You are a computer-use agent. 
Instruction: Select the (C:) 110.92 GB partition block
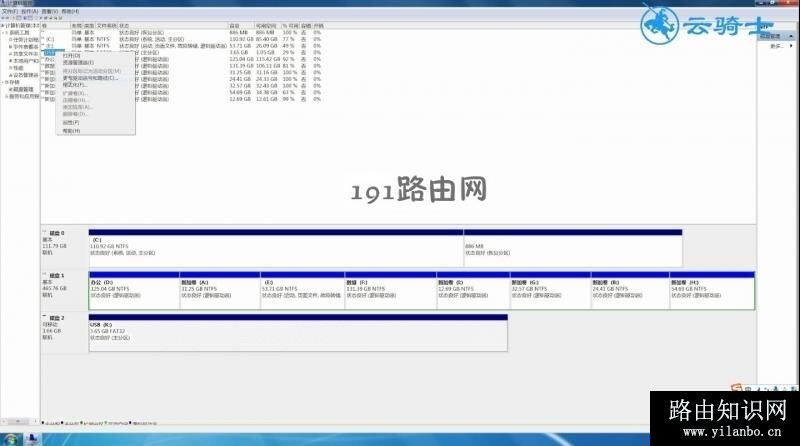pyautogui.click(x=276, y=248)
